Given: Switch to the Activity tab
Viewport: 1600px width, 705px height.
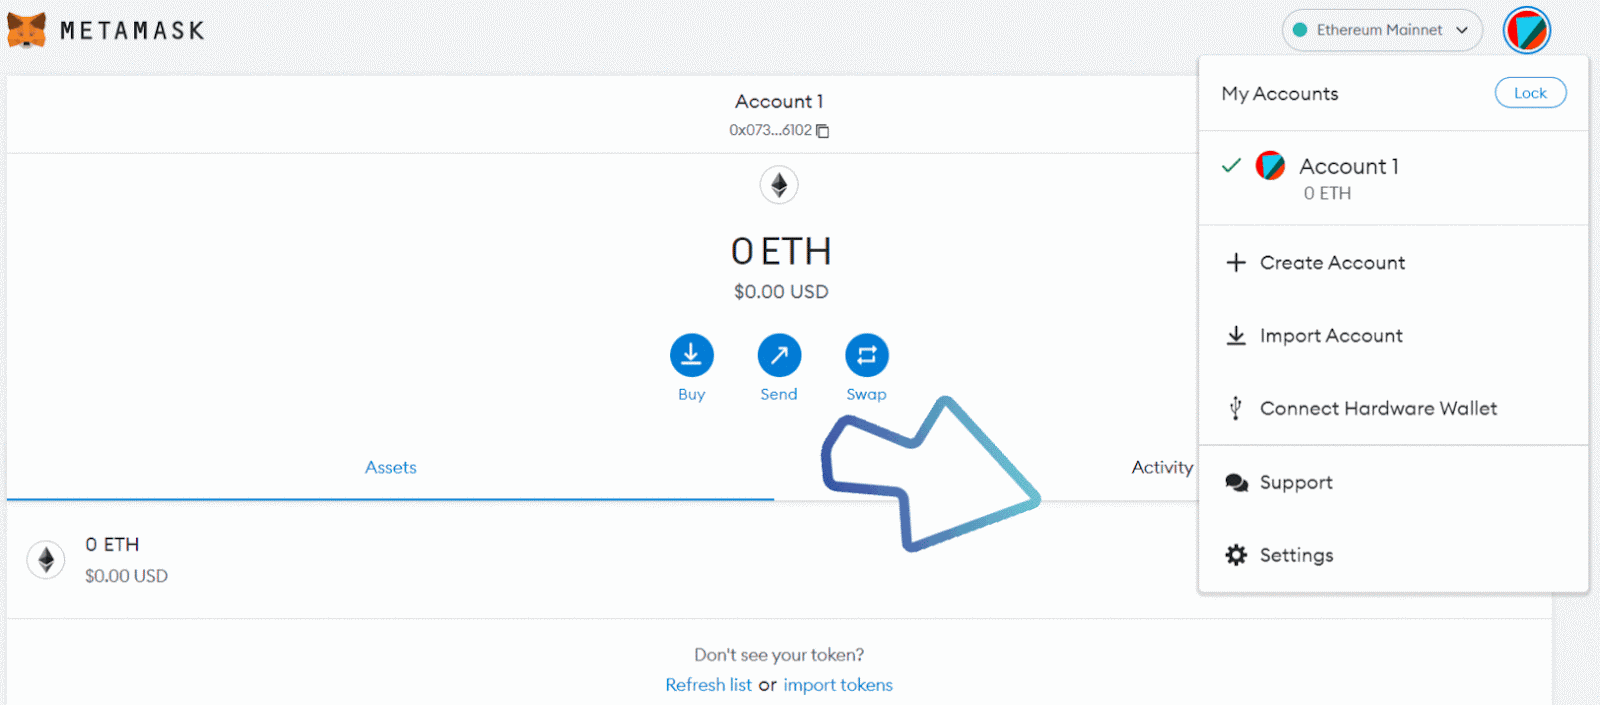Looking at the screenshot, I should (x=1162, y=467).
